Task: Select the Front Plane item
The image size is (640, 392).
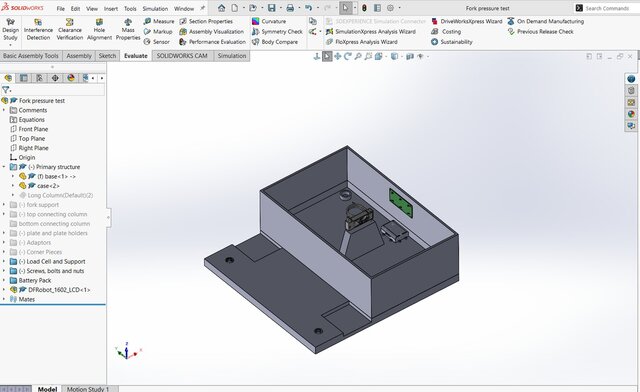Action: click(x=29, y=129)
